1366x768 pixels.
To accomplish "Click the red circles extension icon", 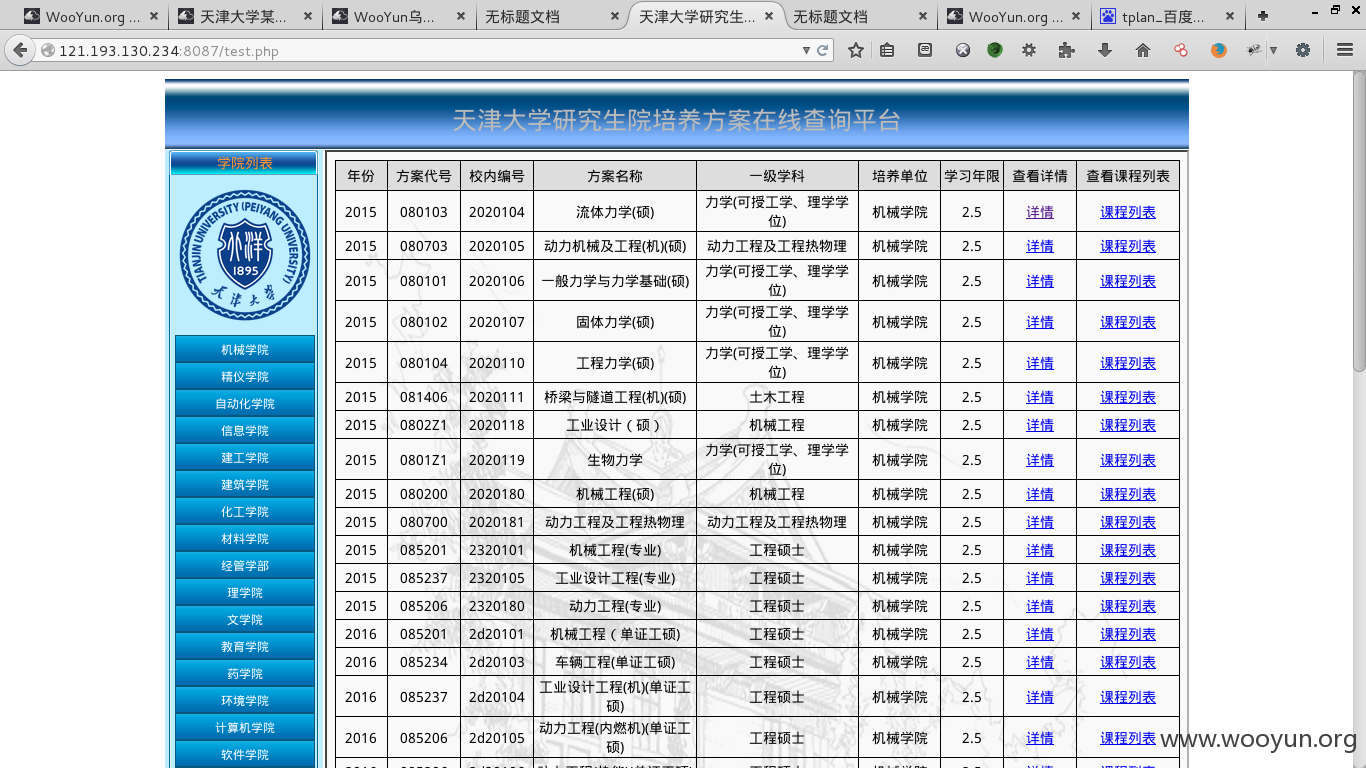I will point(1181,50).
